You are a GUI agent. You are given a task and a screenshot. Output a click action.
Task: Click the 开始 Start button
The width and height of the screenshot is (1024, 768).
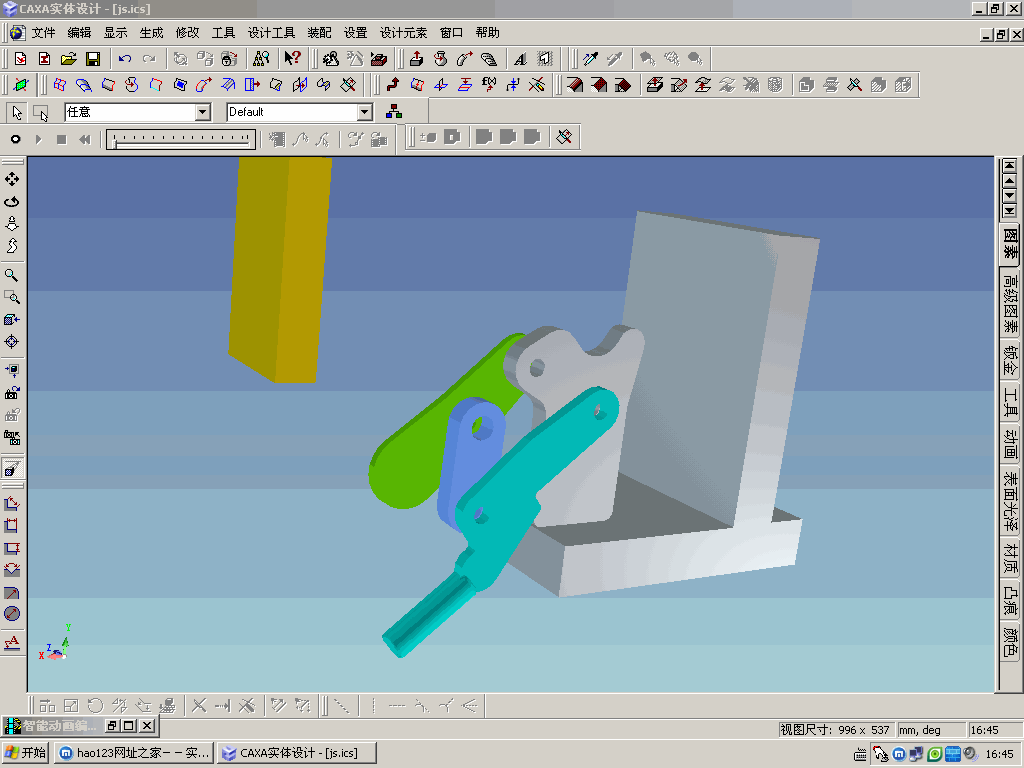tap(25, 753)
